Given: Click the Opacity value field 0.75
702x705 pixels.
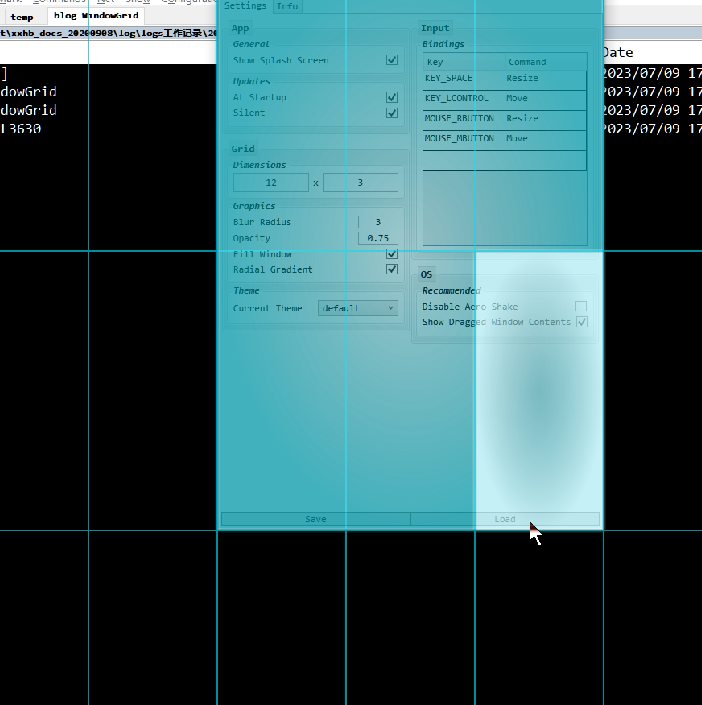Looking at the screenshot, I should pos(378,238).
